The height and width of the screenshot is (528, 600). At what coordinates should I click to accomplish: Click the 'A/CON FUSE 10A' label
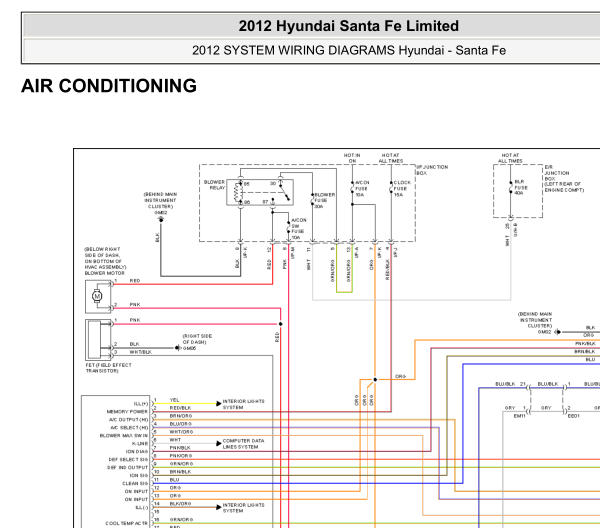(362, 189)
